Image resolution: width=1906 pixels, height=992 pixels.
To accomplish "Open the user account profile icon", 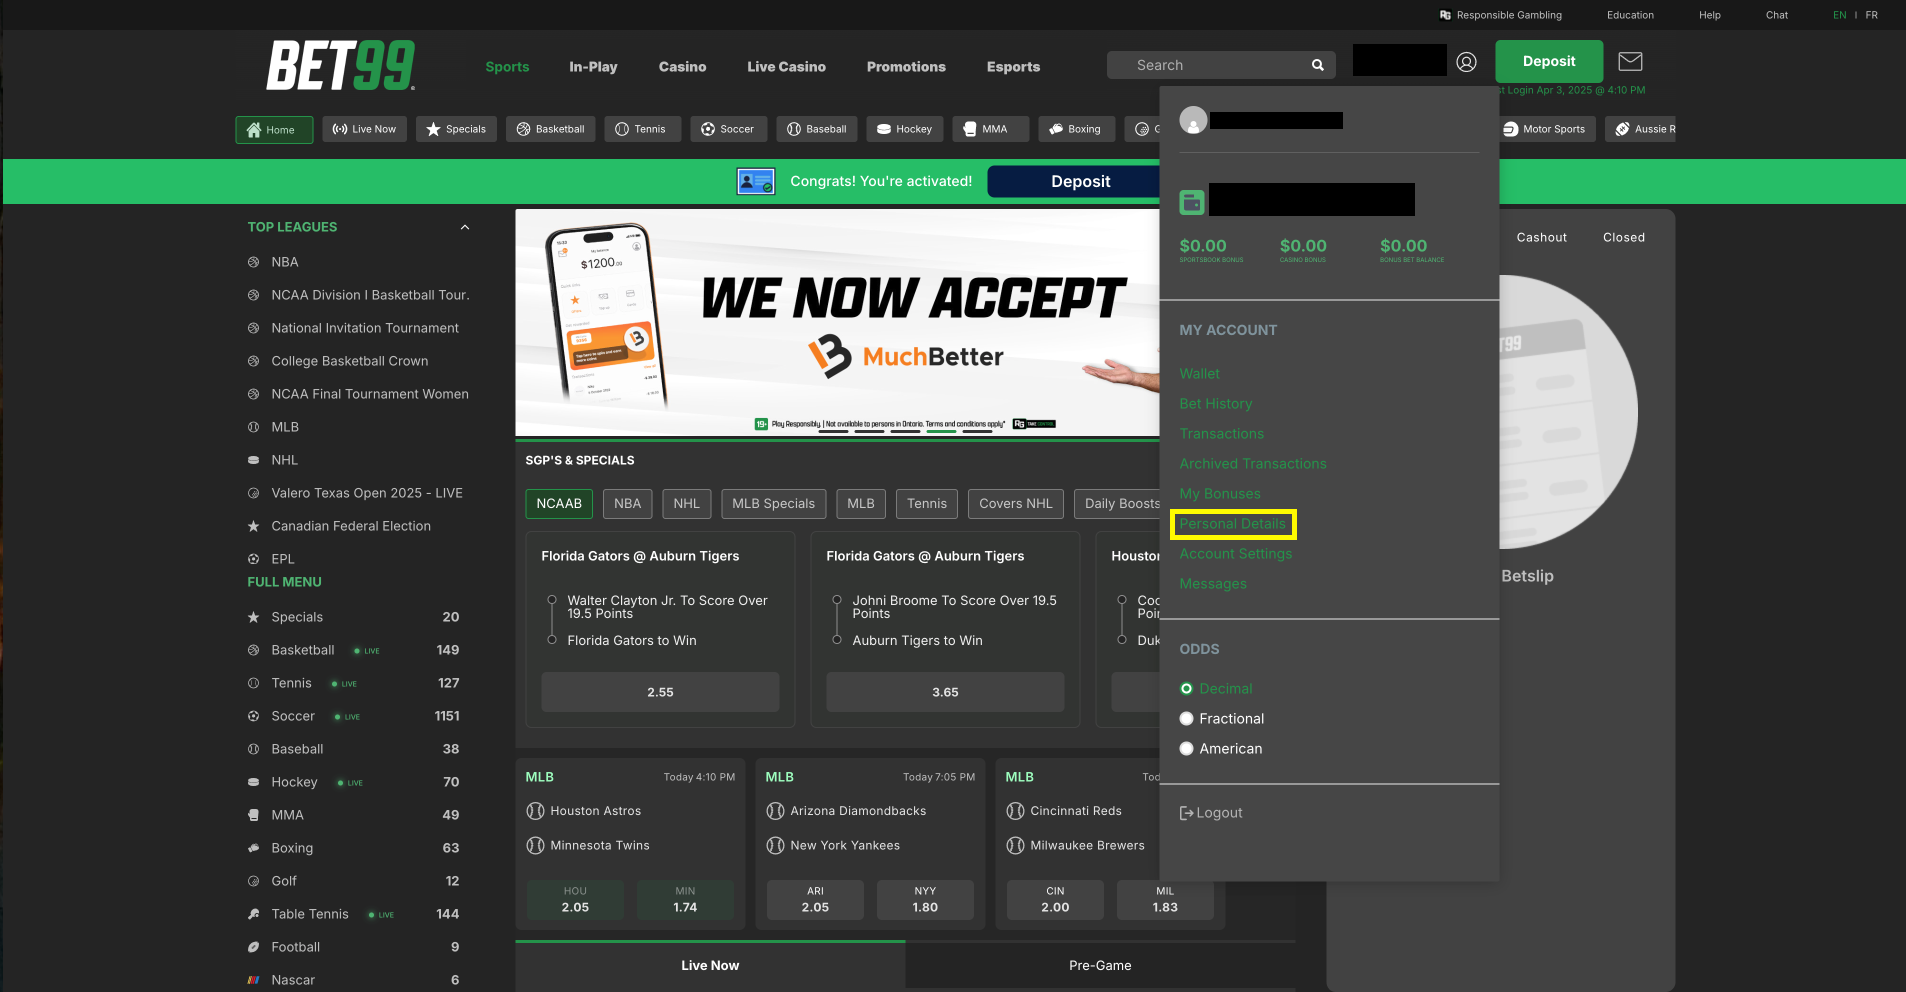I will 1466,62.
